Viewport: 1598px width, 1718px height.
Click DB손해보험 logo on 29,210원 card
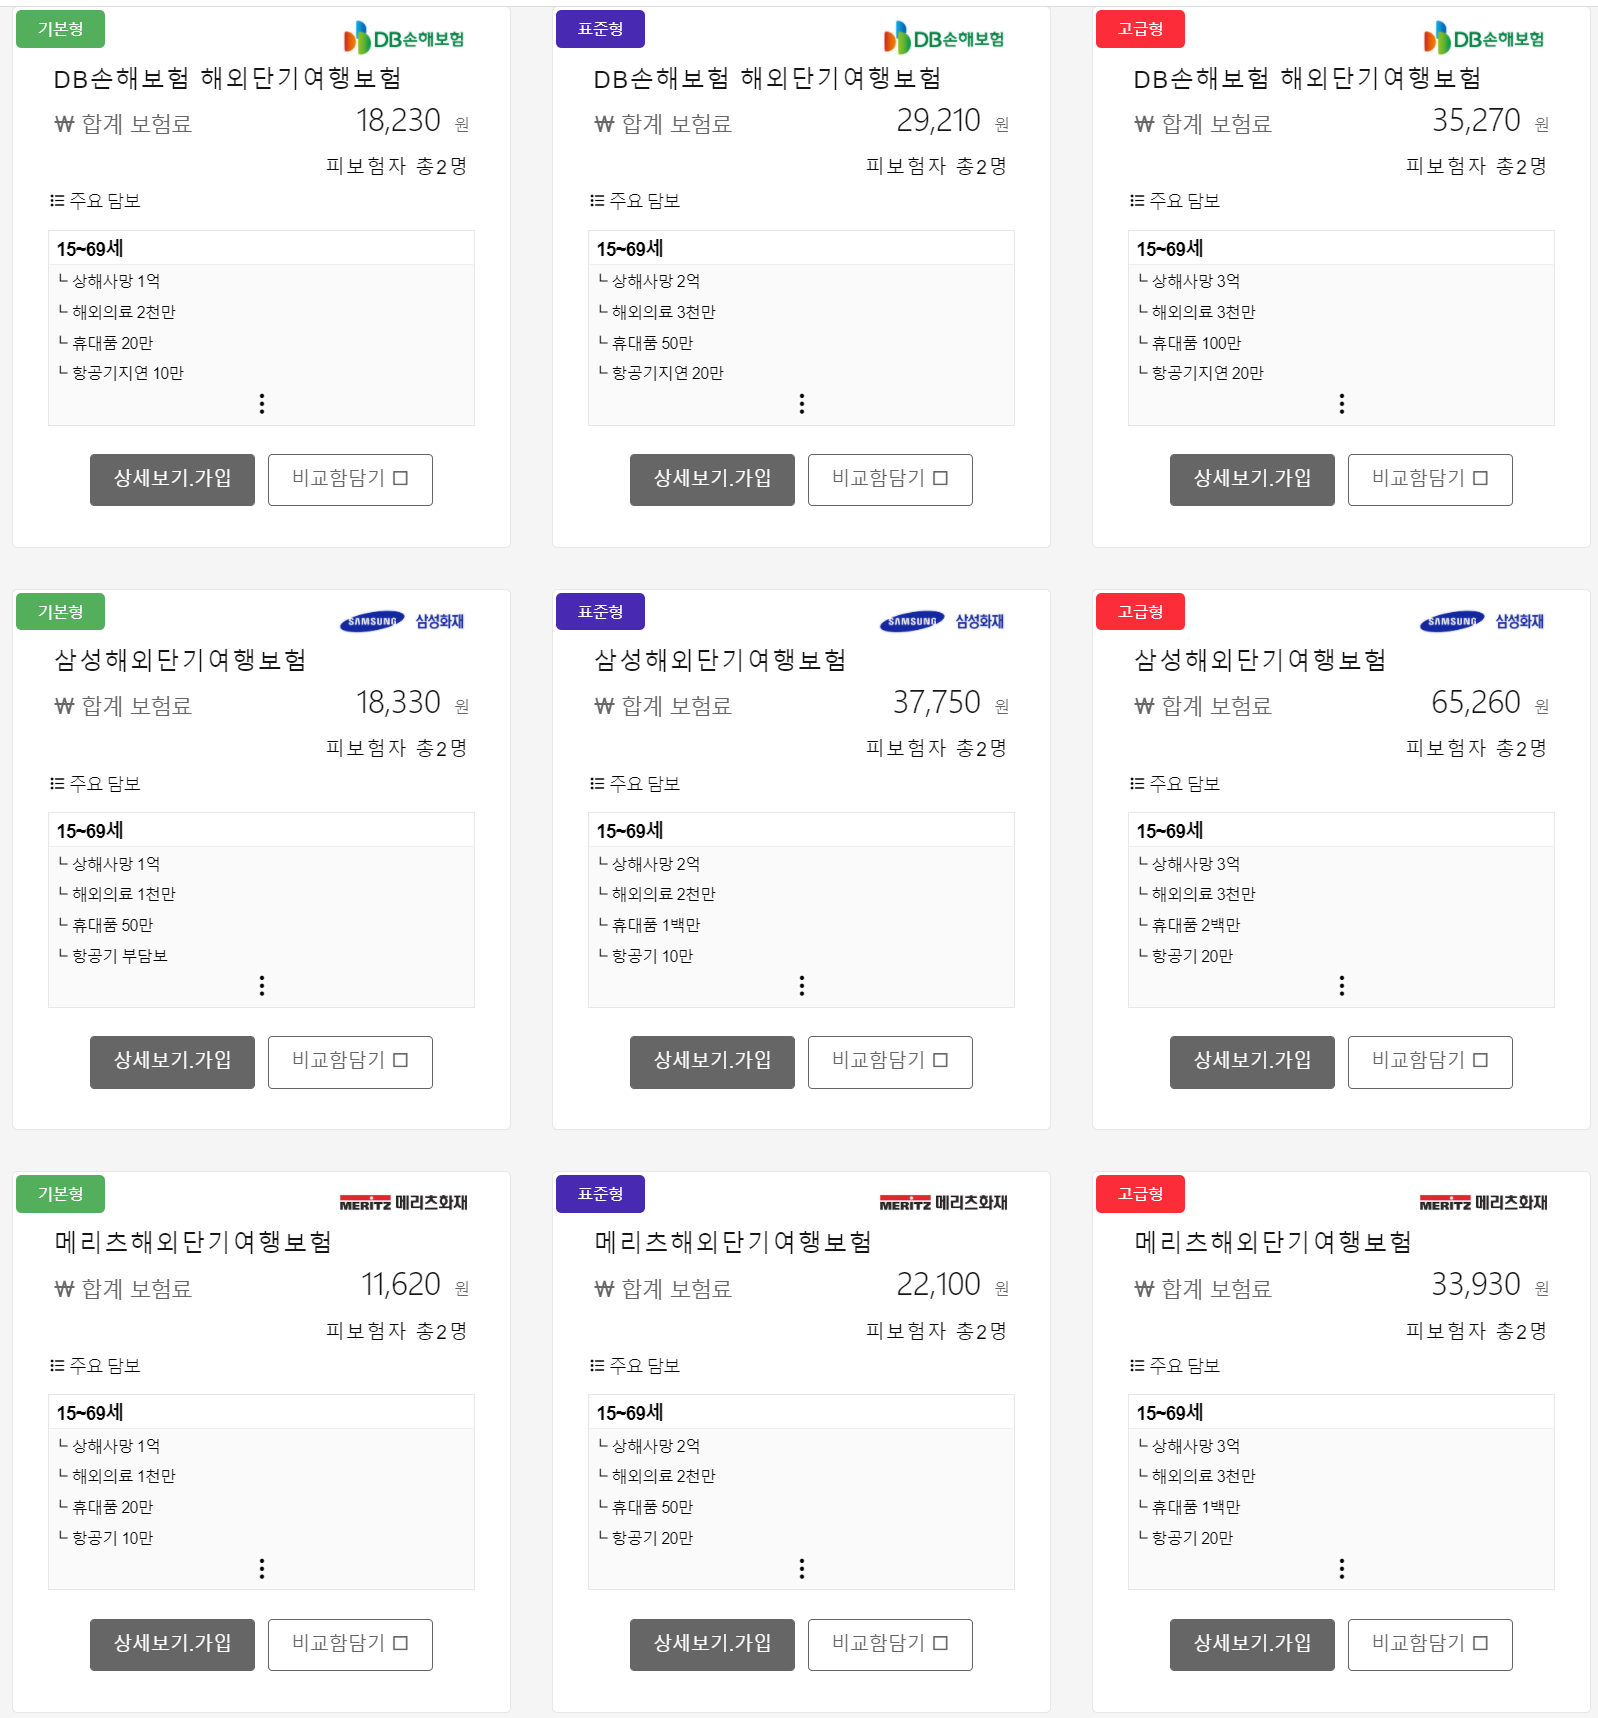944,39
